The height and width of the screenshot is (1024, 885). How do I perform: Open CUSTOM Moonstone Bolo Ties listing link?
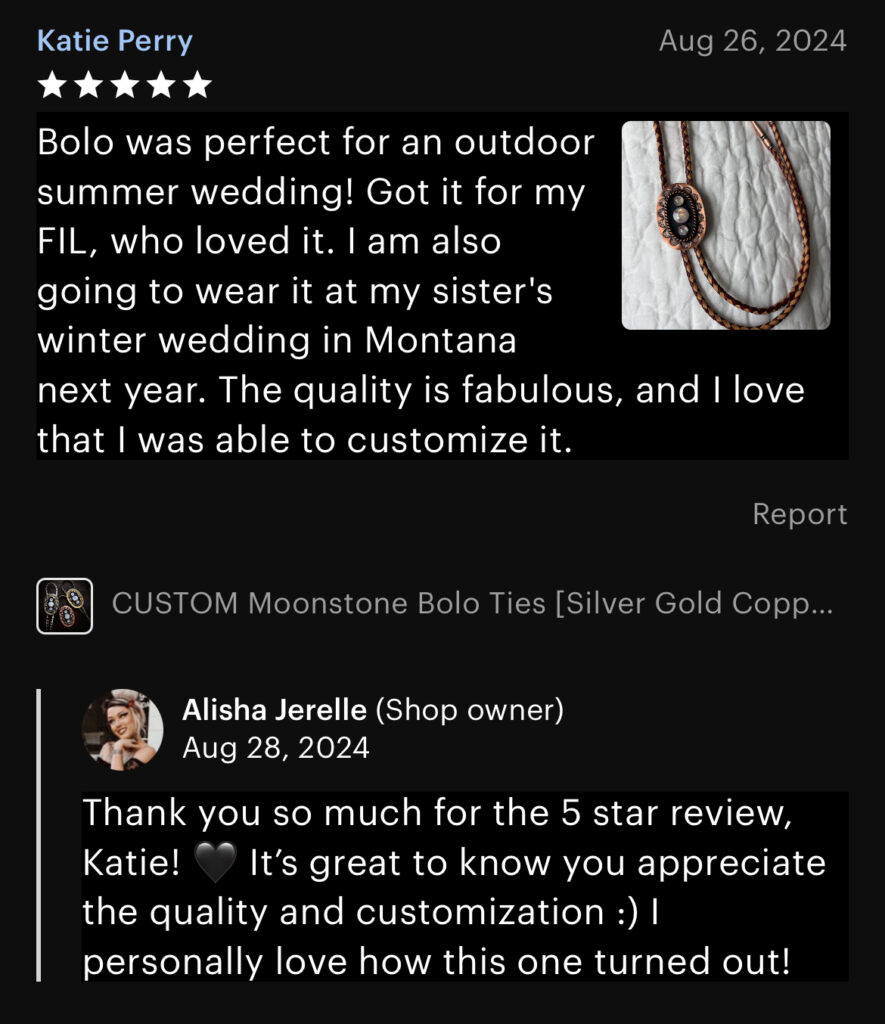[x=472, y=603]
